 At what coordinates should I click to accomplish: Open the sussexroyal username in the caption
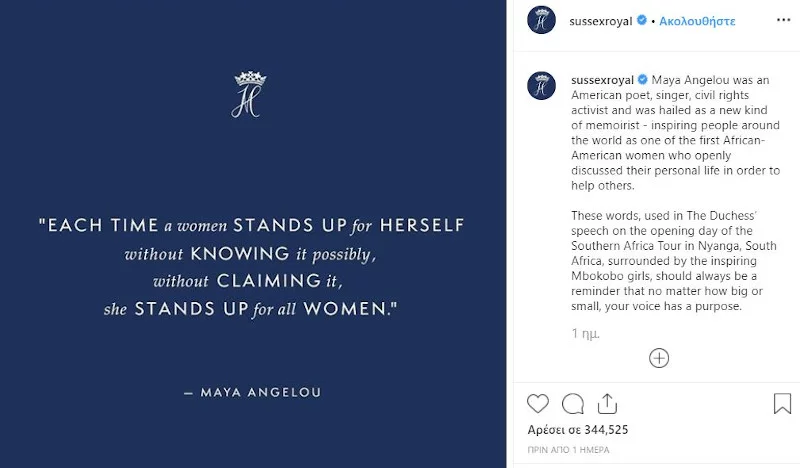601,79
